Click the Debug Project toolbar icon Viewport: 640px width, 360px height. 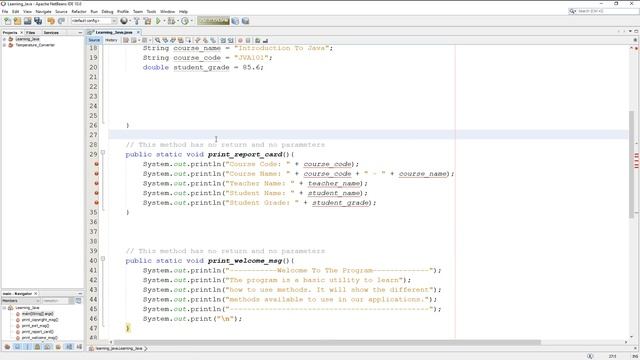coord(171,21)
